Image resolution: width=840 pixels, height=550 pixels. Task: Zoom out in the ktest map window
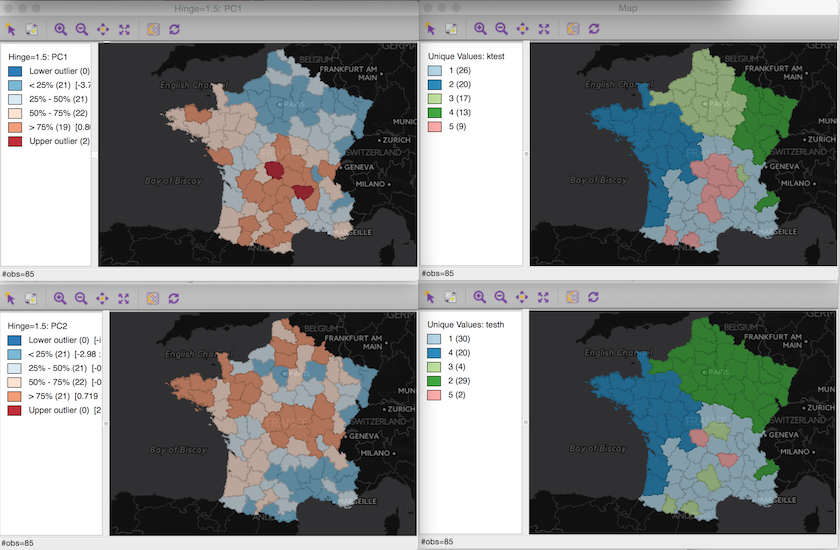[x=501, y=29]
